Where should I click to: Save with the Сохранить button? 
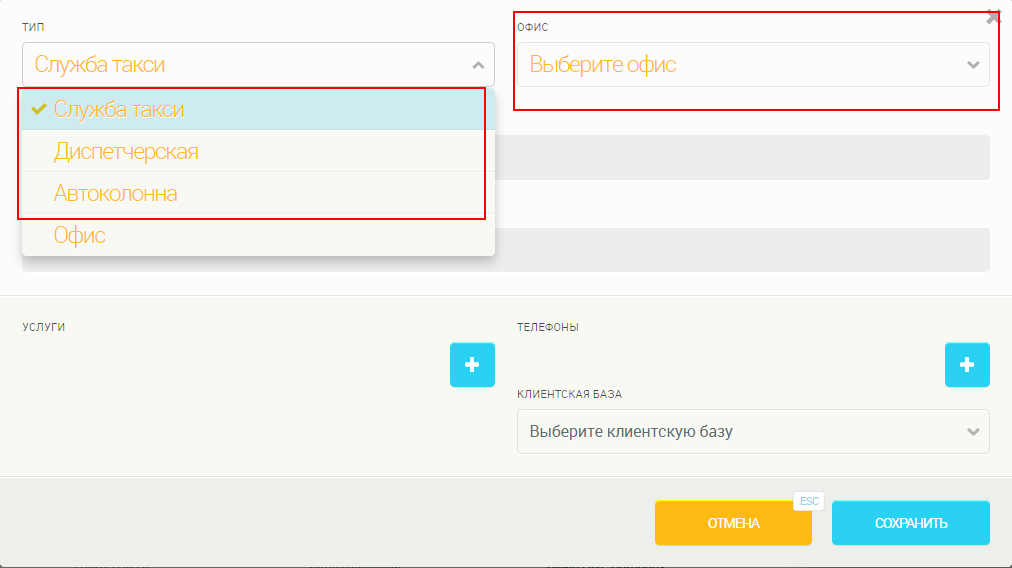(910, 523)
